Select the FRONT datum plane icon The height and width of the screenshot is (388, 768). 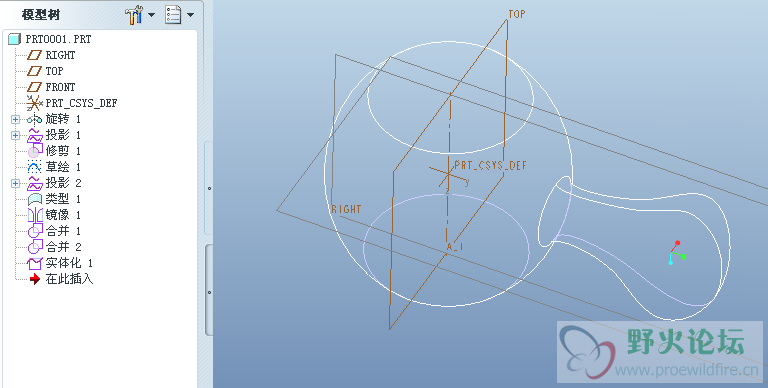pyautogui.click(x=34, y=87)
